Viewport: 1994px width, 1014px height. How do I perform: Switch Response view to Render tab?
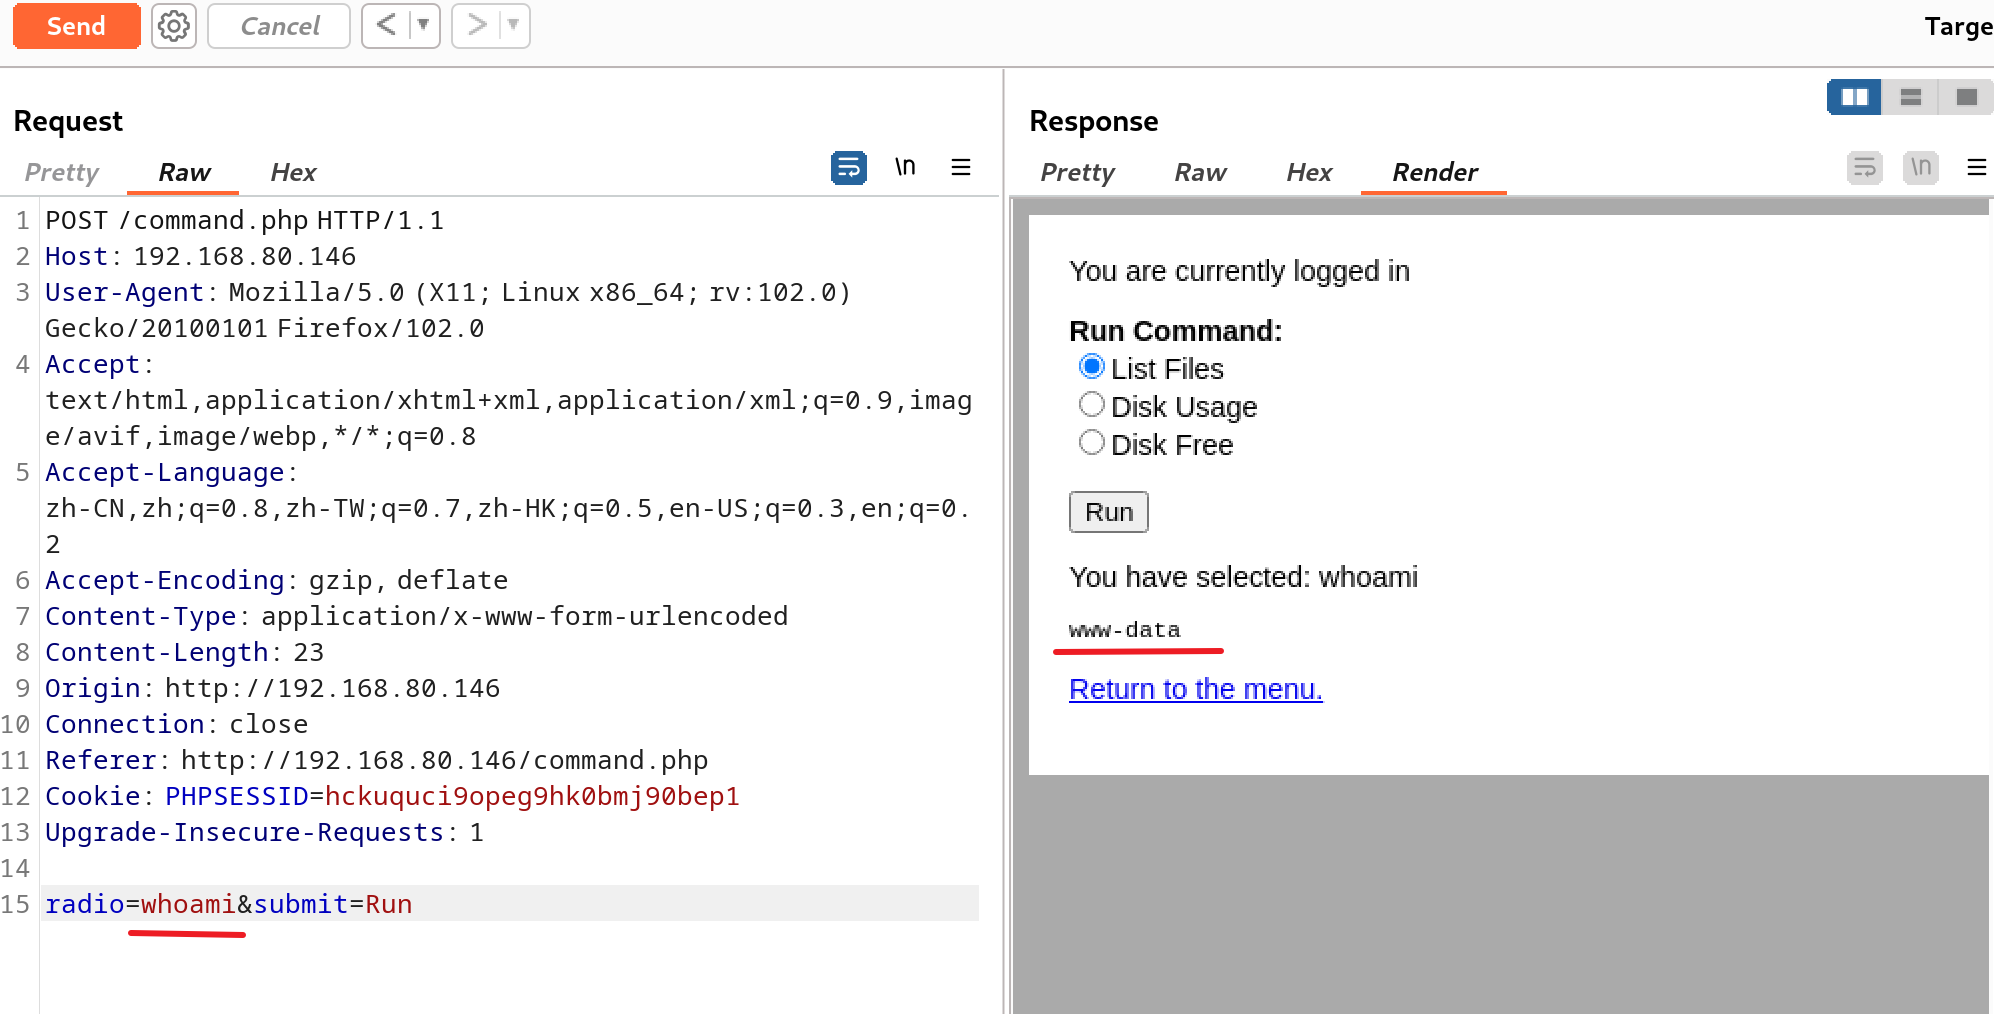1435,172
